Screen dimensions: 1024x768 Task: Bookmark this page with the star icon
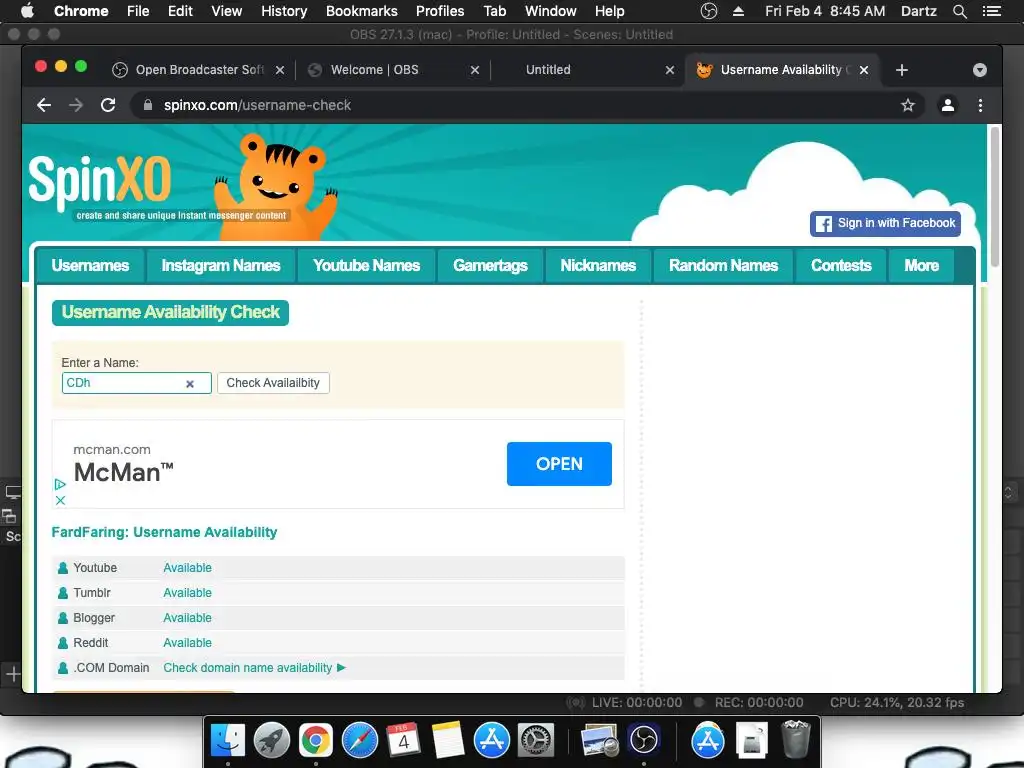(x=908, y=105)
